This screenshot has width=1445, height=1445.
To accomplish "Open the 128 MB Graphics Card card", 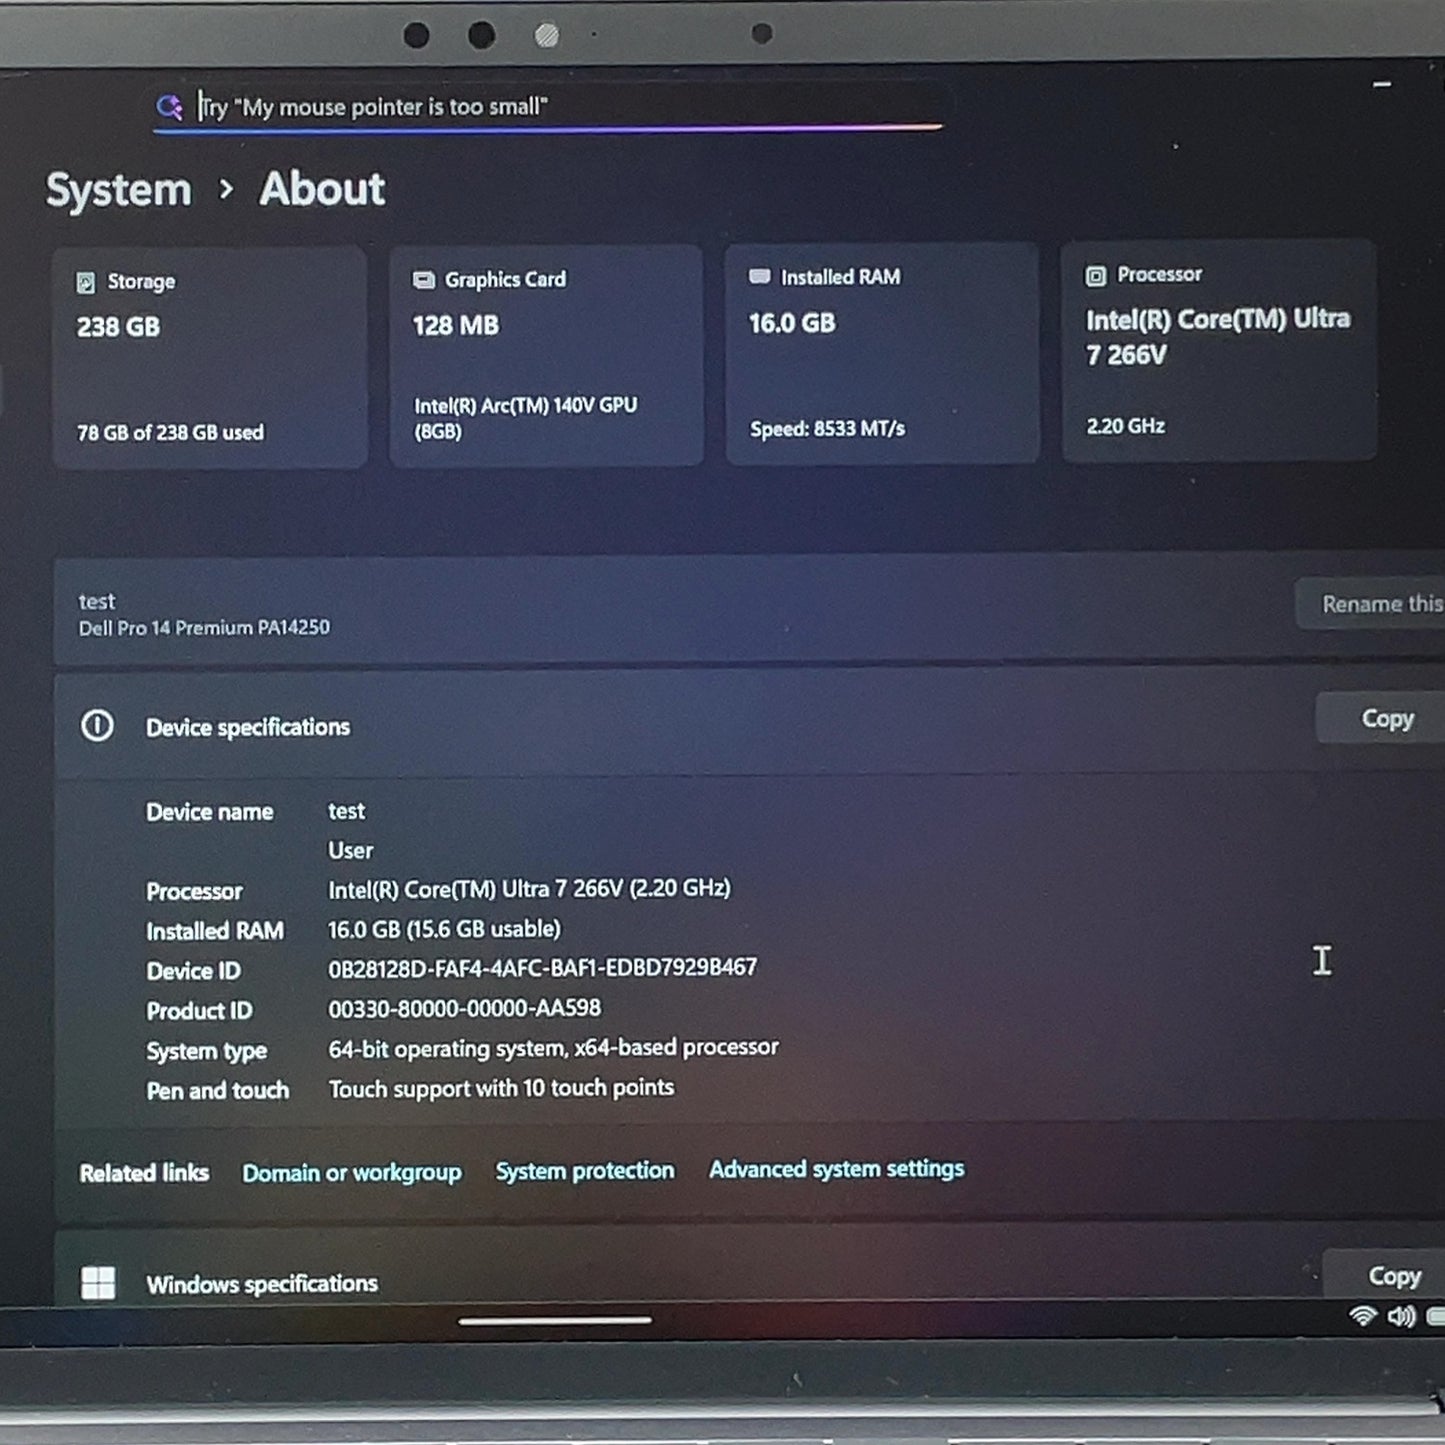I will click(x=546, y=355).
